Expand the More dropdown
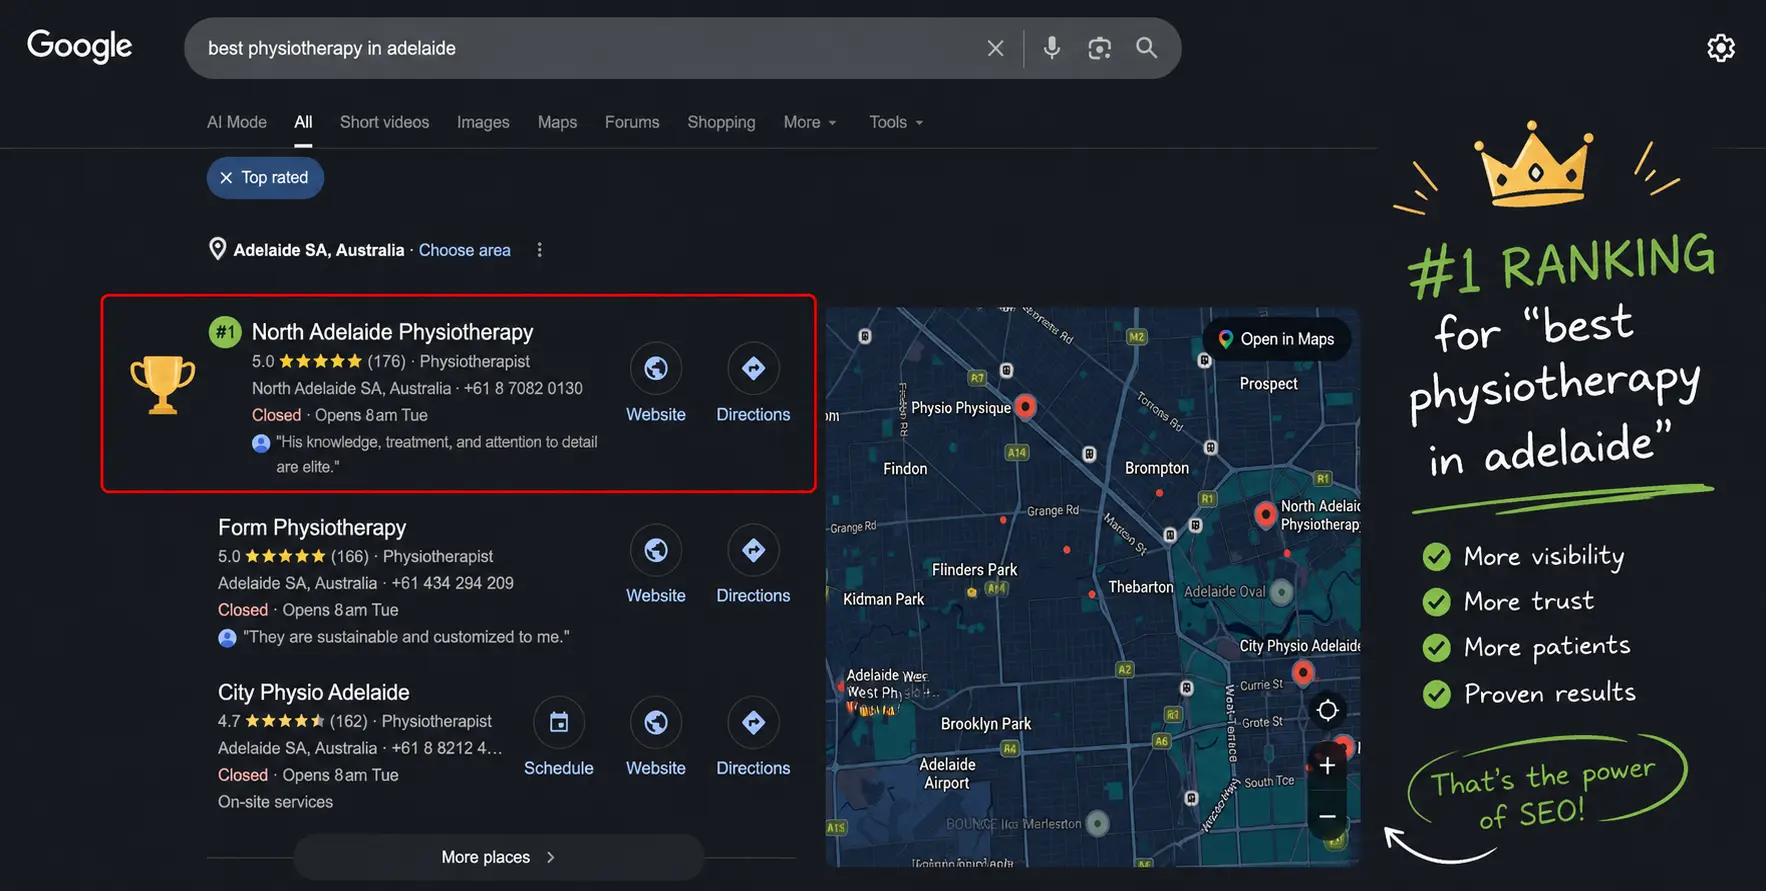This screenshot has width=1766, height=891. 810,122
